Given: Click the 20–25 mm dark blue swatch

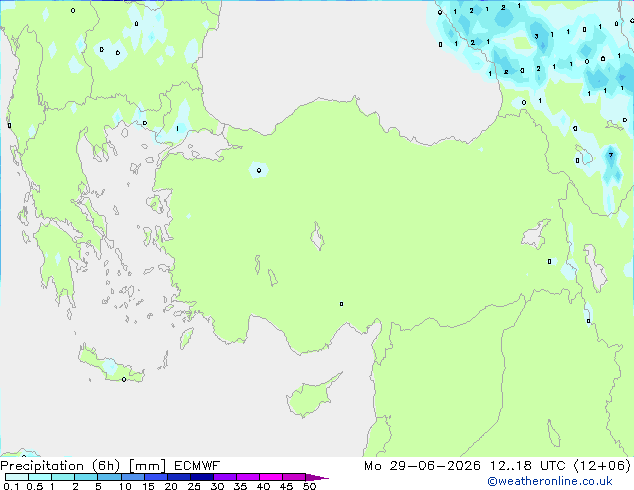Looking at the screenshot, I should [x=179, y=477].
